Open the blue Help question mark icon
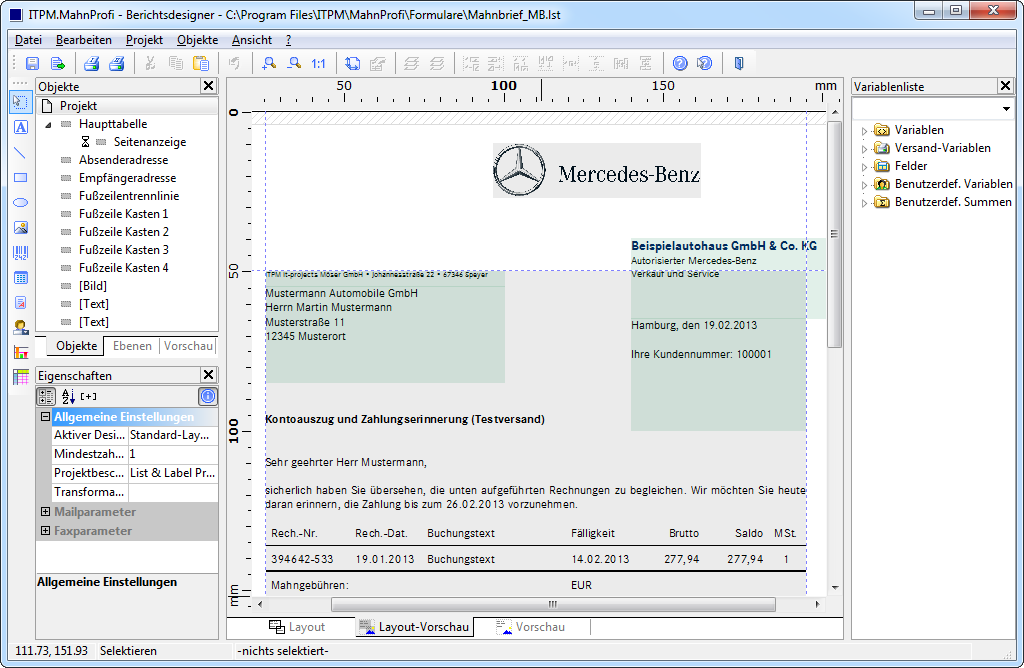The image size is (1024, 668). (680, 63)
